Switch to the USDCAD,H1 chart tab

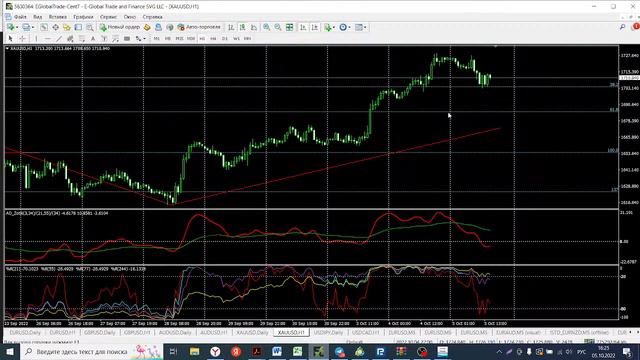pos(365,333)
